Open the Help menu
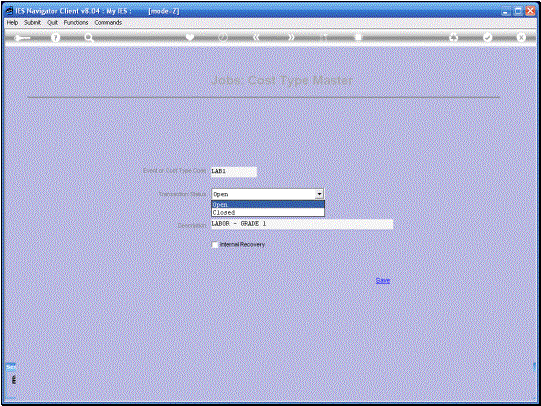Screen dimensions: 541x406 tap(12, 22)
